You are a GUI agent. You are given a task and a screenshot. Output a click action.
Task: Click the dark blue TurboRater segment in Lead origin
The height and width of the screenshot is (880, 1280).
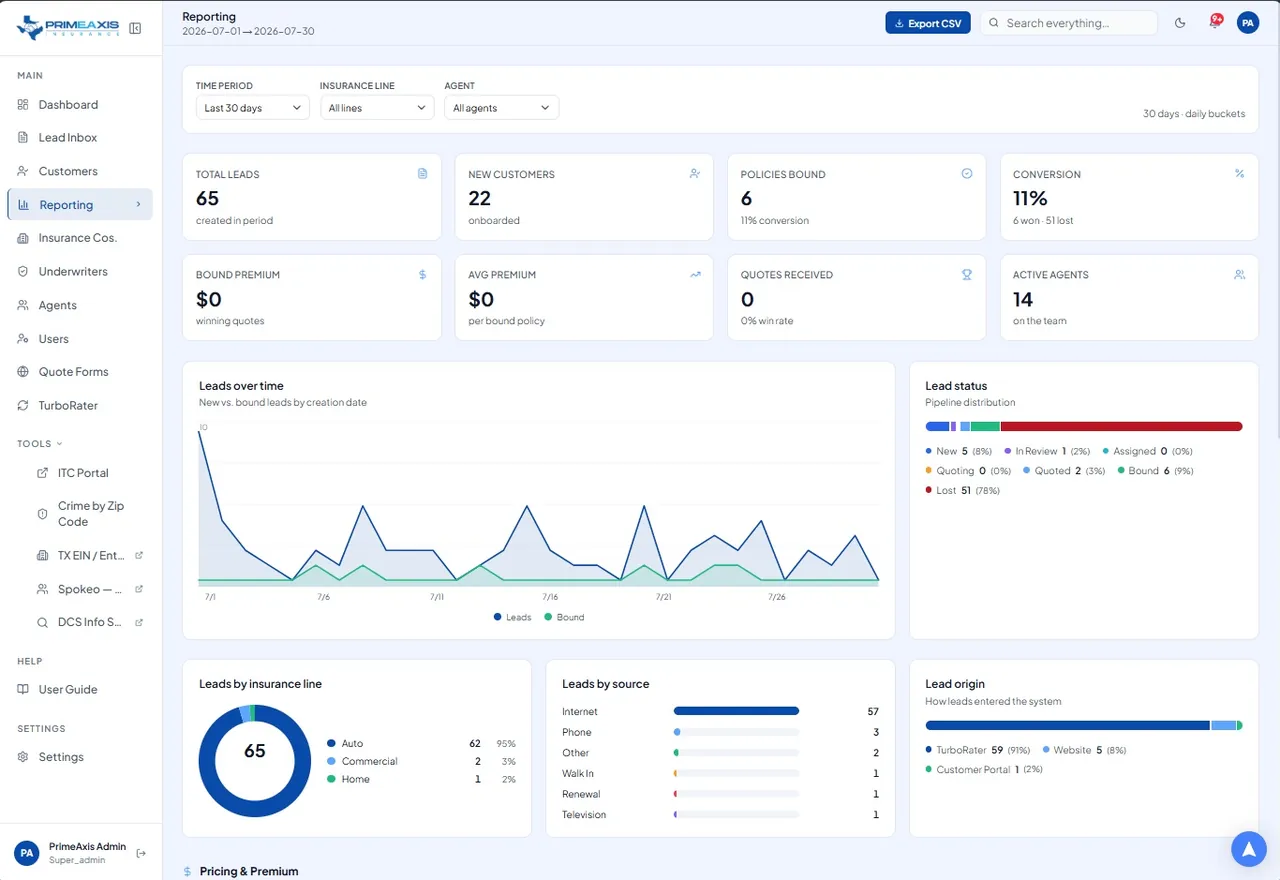(x=1067, y=725)
